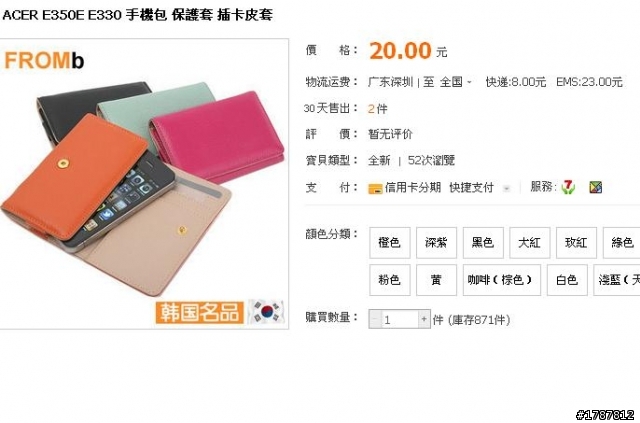Pick the 粉色 color option

(389, 280)
